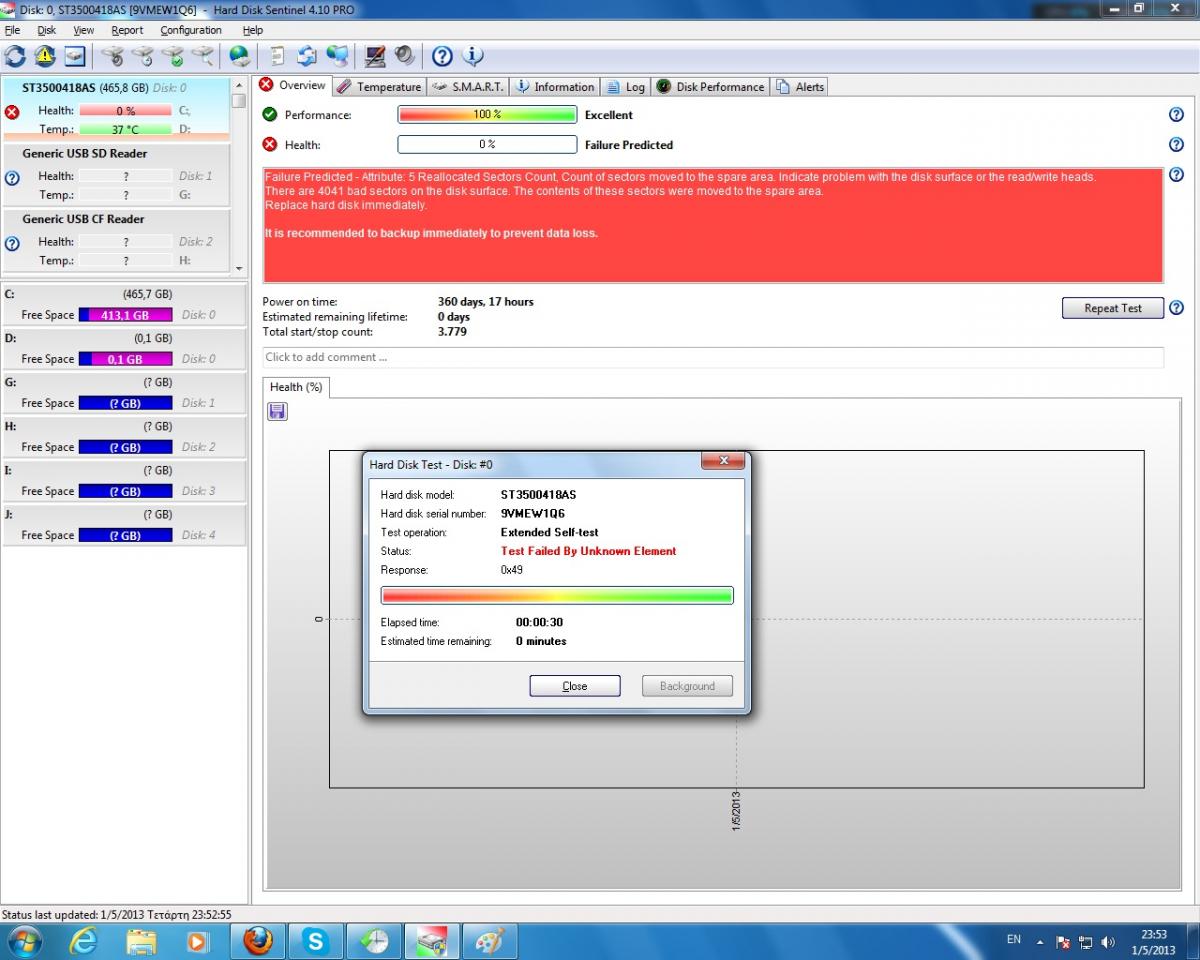Image resolution: width=1200 pixels, height=960 pixels.
Task: Open the Disk menu
Action: tap(46, 30)
